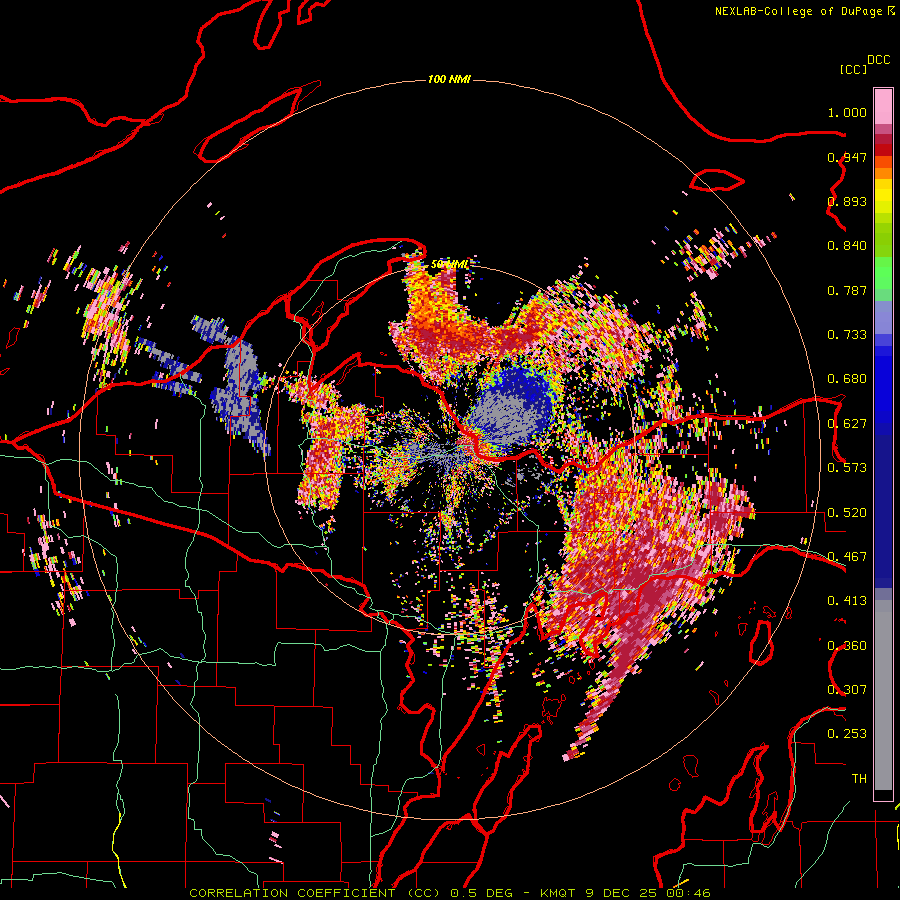
Task: Click the 0.627 legend value
Action: pyautogui.click(x=847, y=424)
